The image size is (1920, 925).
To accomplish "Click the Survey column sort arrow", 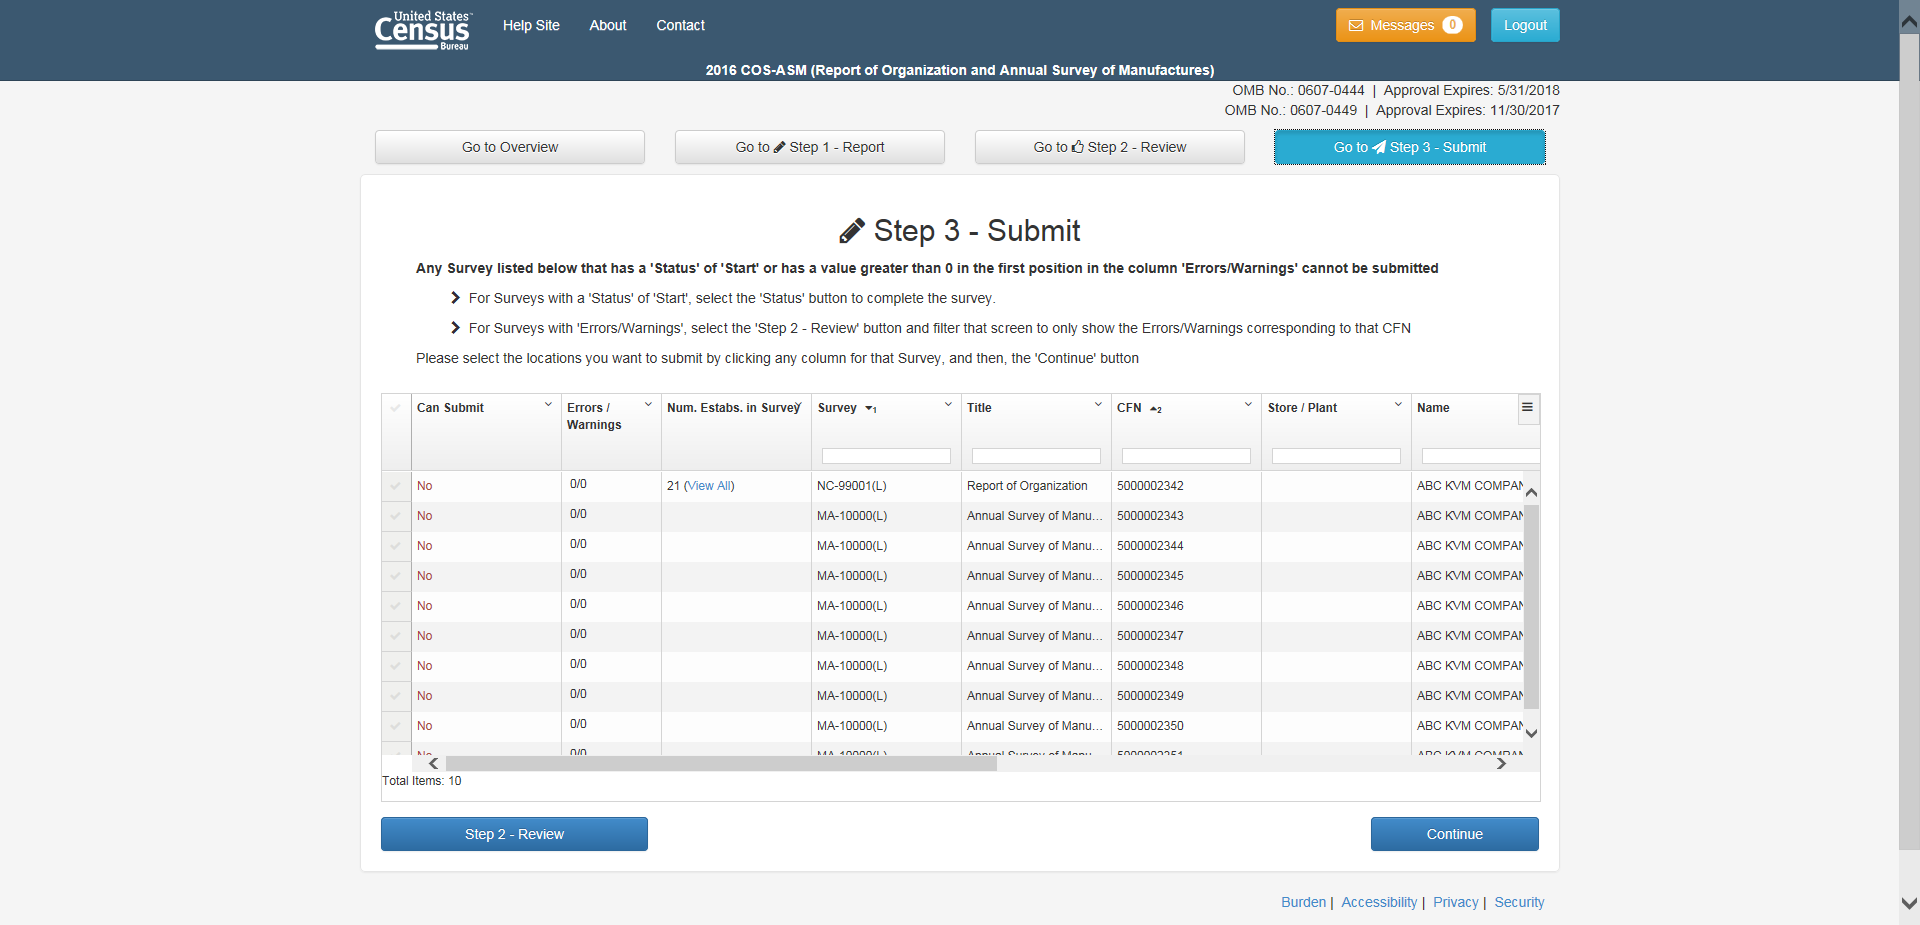I will [x=870, y=409].
